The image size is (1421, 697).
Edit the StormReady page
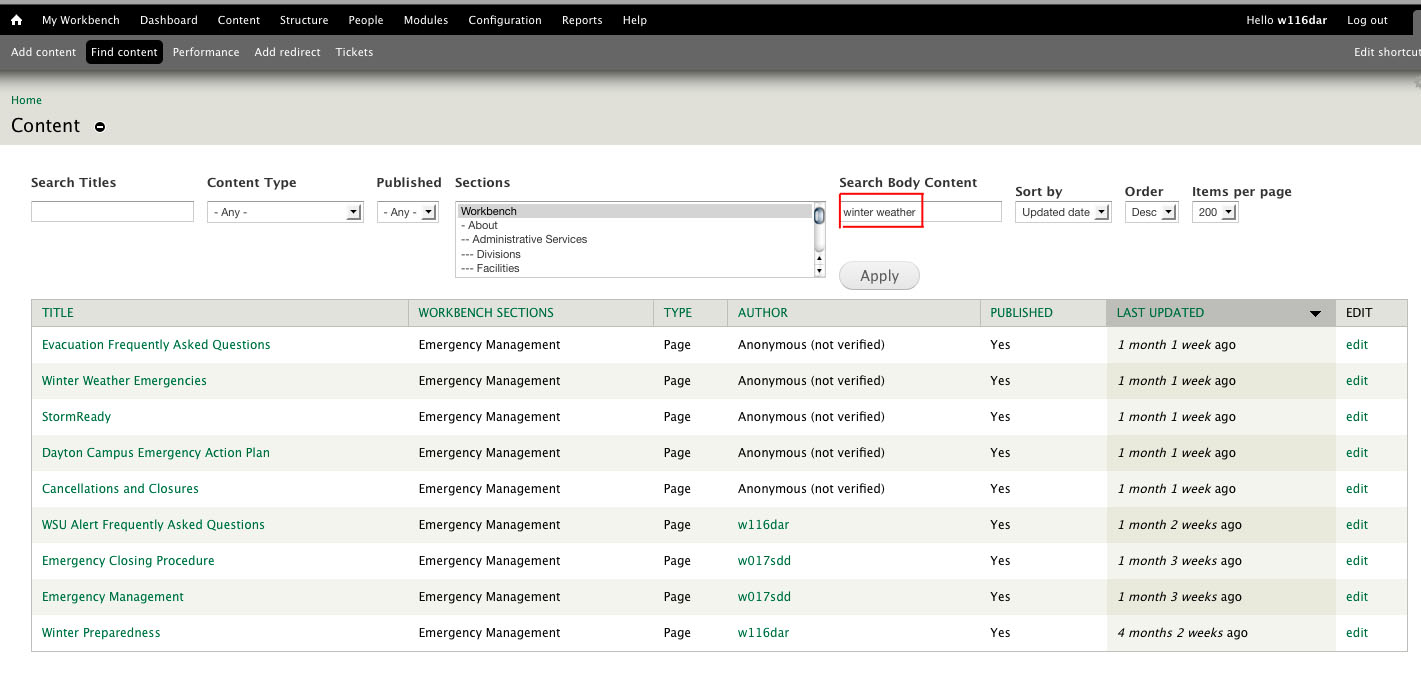1356,417
